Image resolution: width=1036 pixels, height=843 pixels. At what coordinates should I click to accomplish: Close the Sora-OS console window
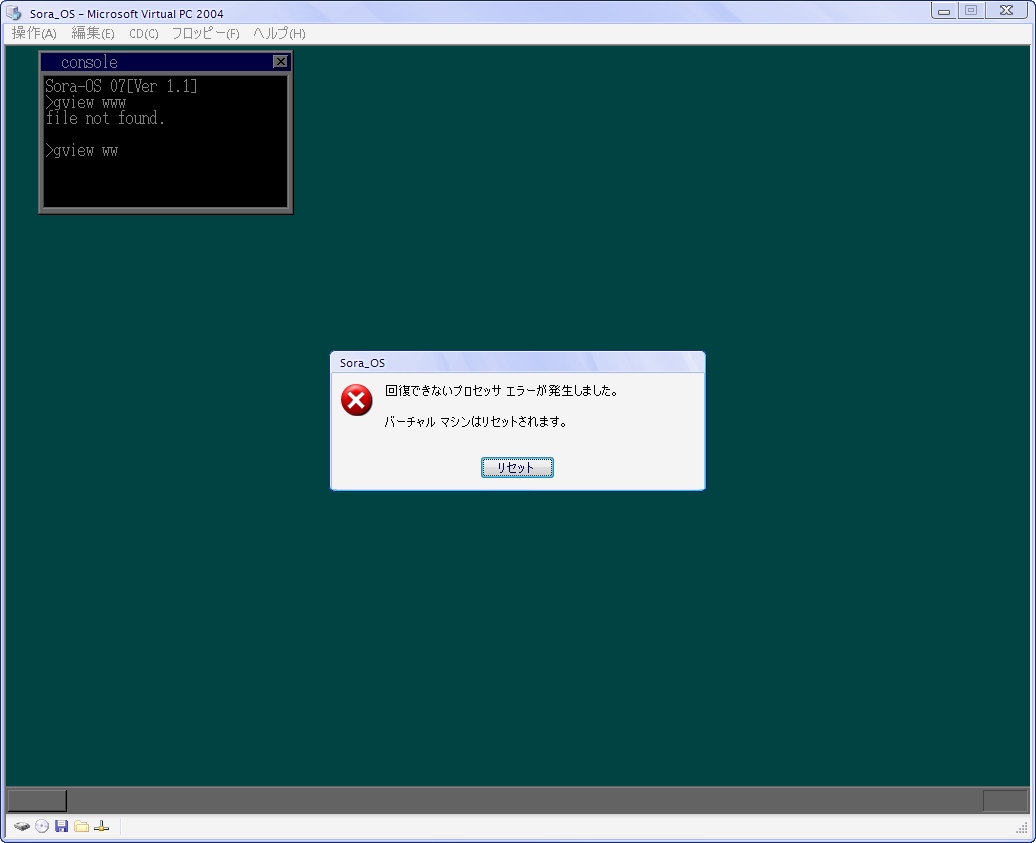(x=280, y=61)
